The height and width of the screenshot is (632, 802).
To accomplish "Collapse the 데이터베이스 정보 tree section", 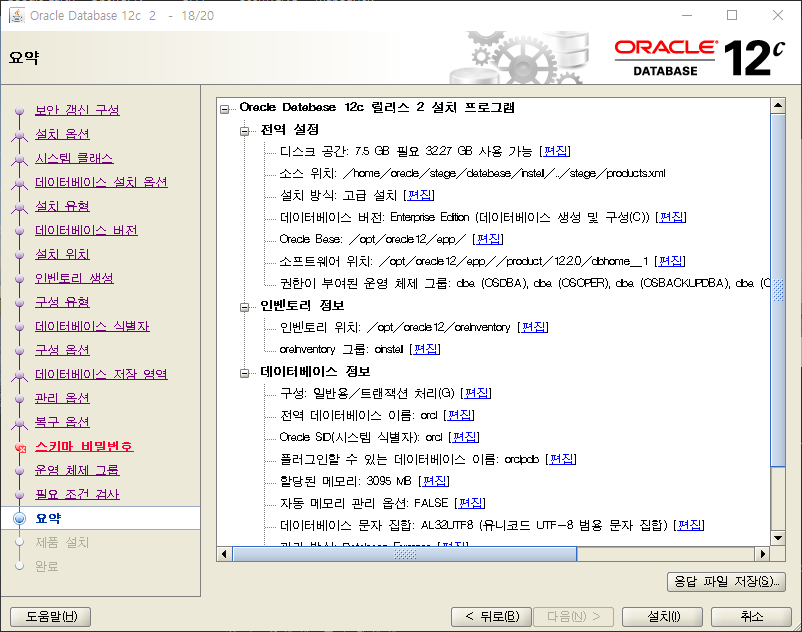I will 244,373.
